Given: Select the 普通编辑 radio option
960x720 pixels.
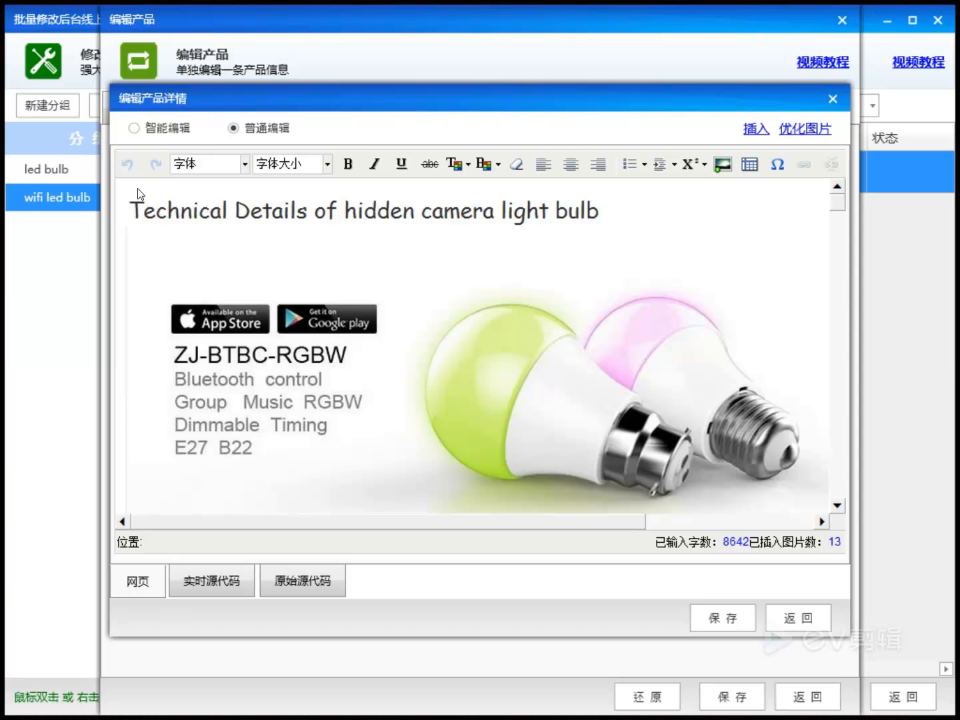Looking at the screenshot, I should (233, 128).
